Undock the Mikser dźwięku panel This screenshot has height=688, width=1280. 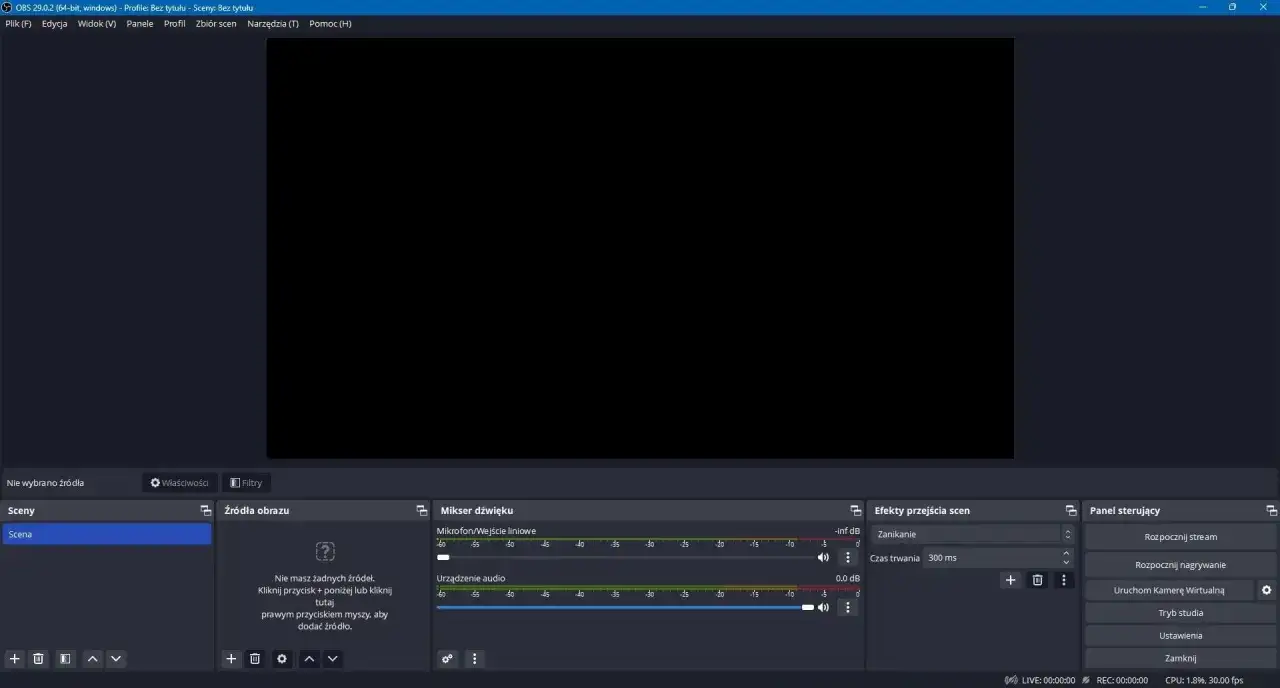[x=856, y=511]
